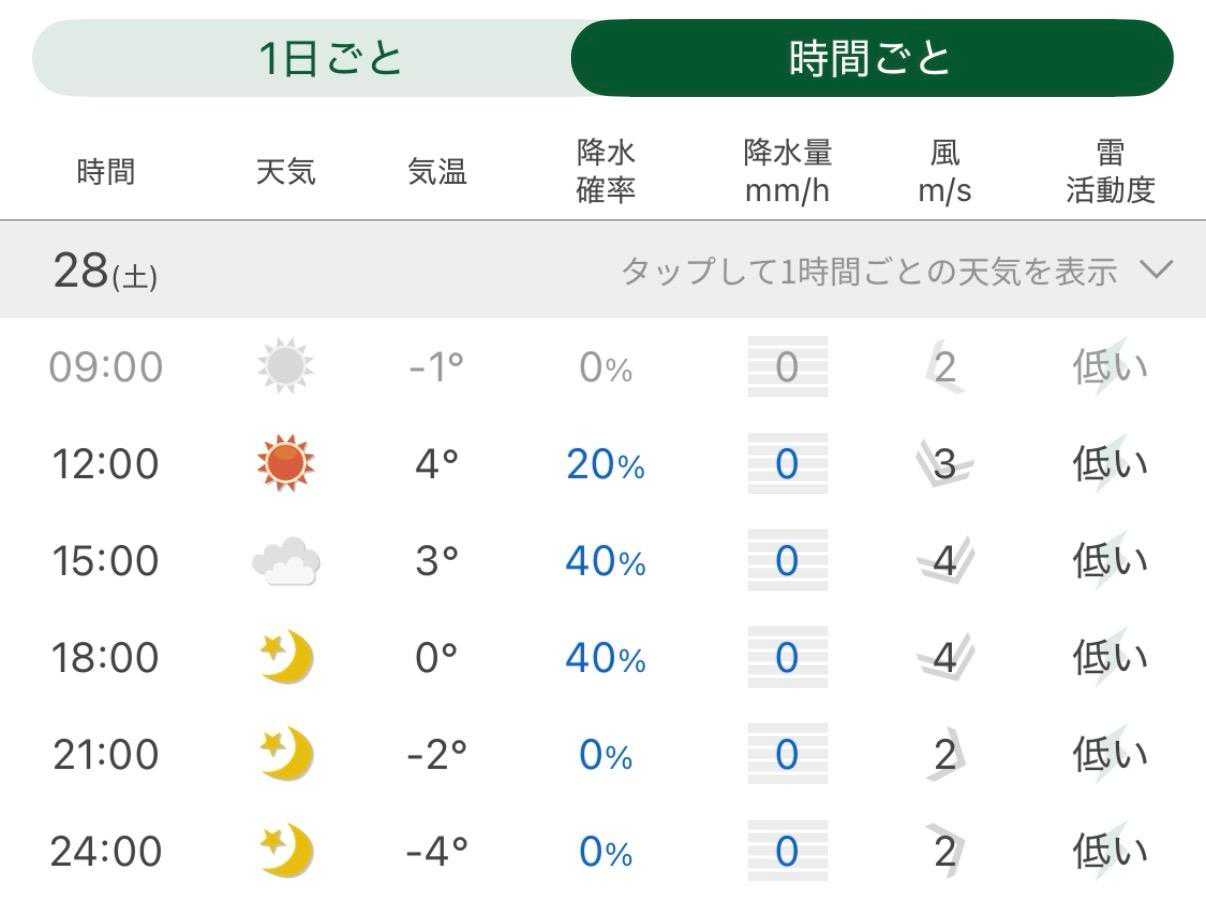1206x898 pixels.
Task: Click the 28(土) date header row
Action: (x=105, y=271)
